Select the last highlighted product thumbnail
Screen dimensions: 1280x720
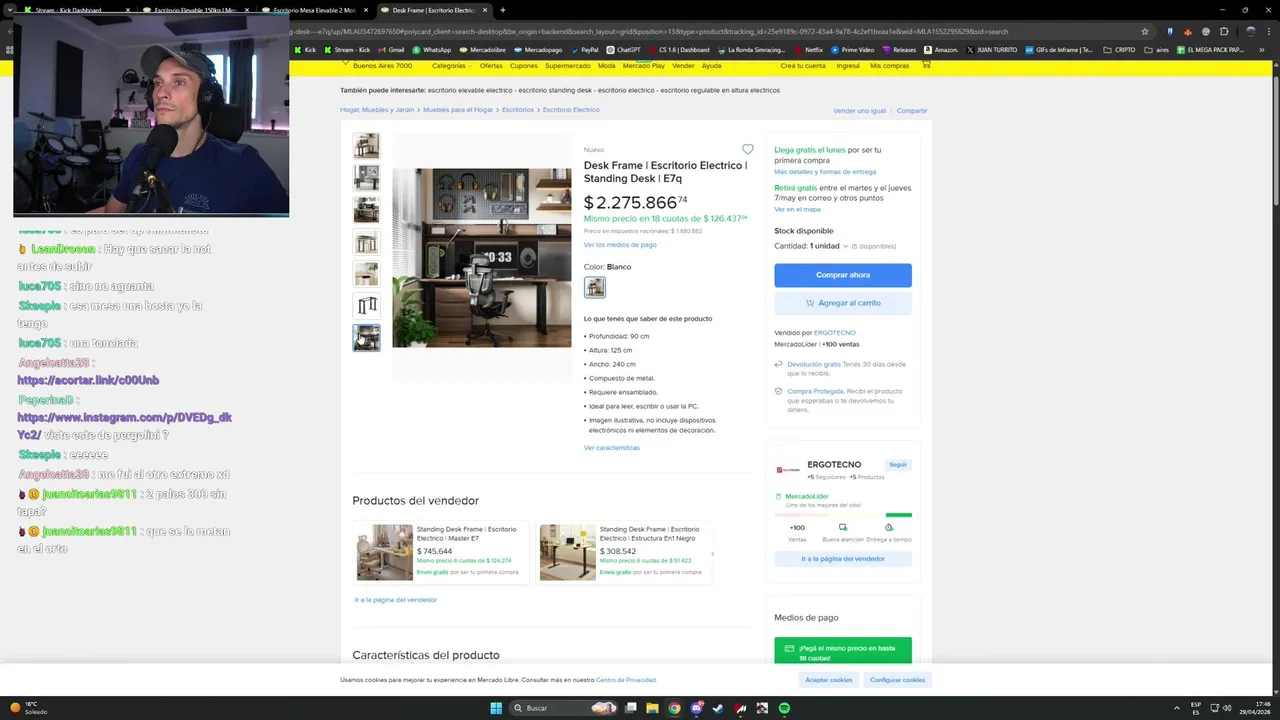[x=366, y=338]
